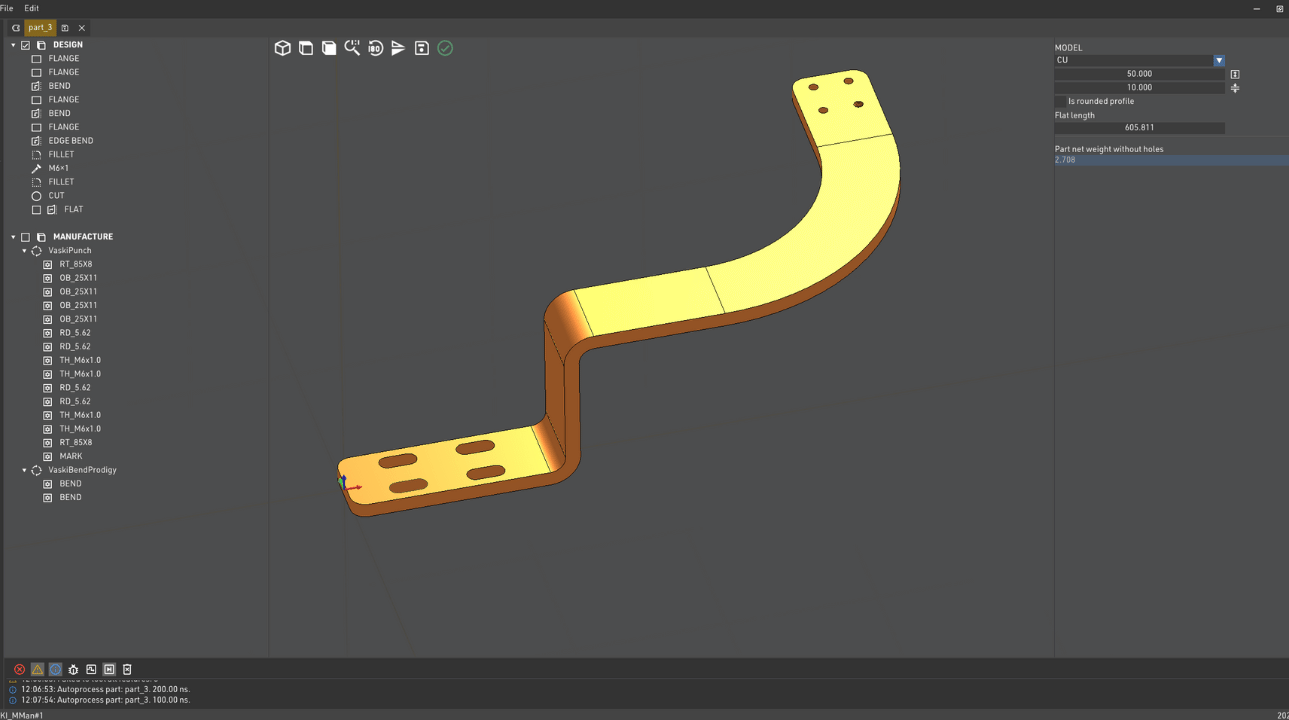Clear the log with trash icon
The width and height of the screenshot is (1289, 720).
[127, 669]
